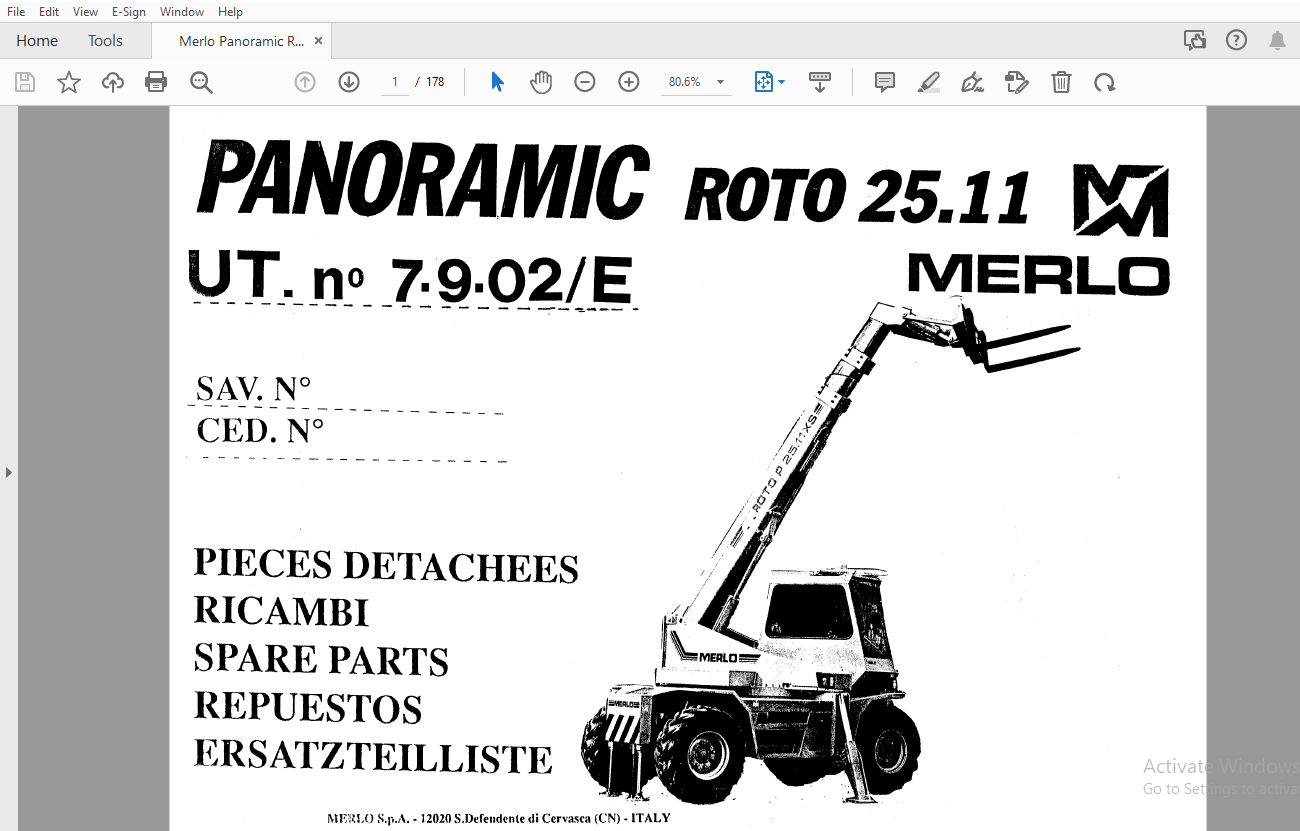Switch to the Tools tab
The height and width of the screenshot is (831, 1300).
(x=105, y=41)
